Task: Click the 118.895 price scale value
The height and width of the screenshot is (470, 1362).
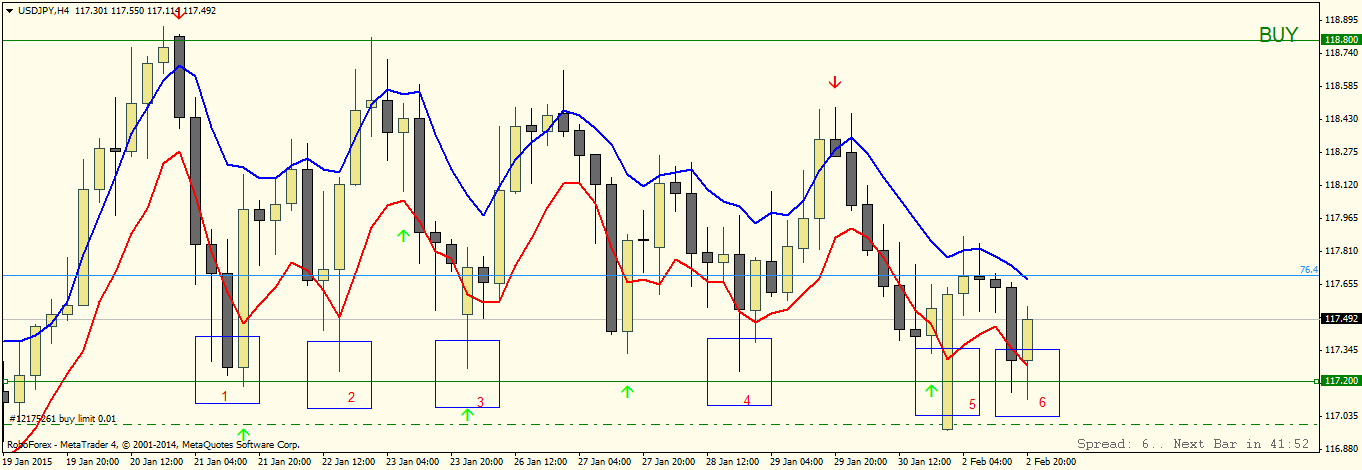Action: tap(1340, 20)
